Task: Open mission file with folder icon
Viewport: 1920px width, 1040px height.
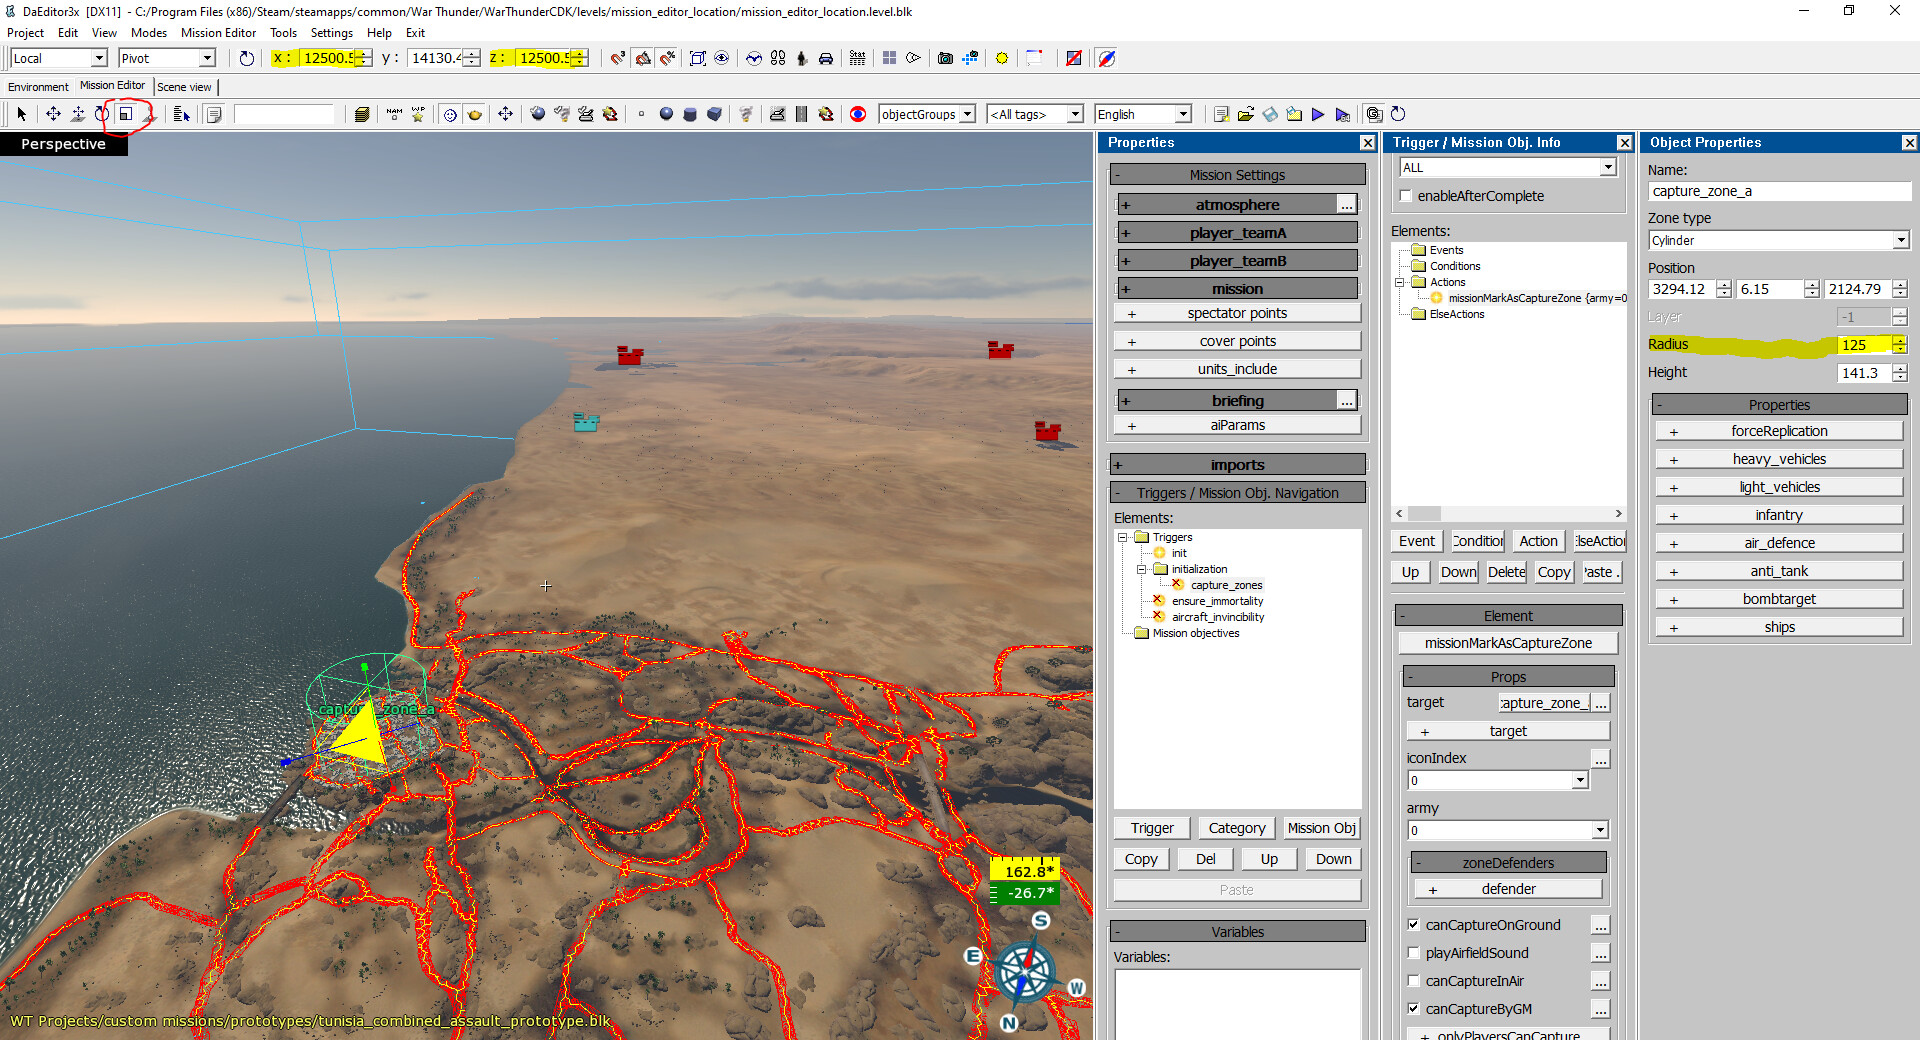Action: (x=1246, y=114)
